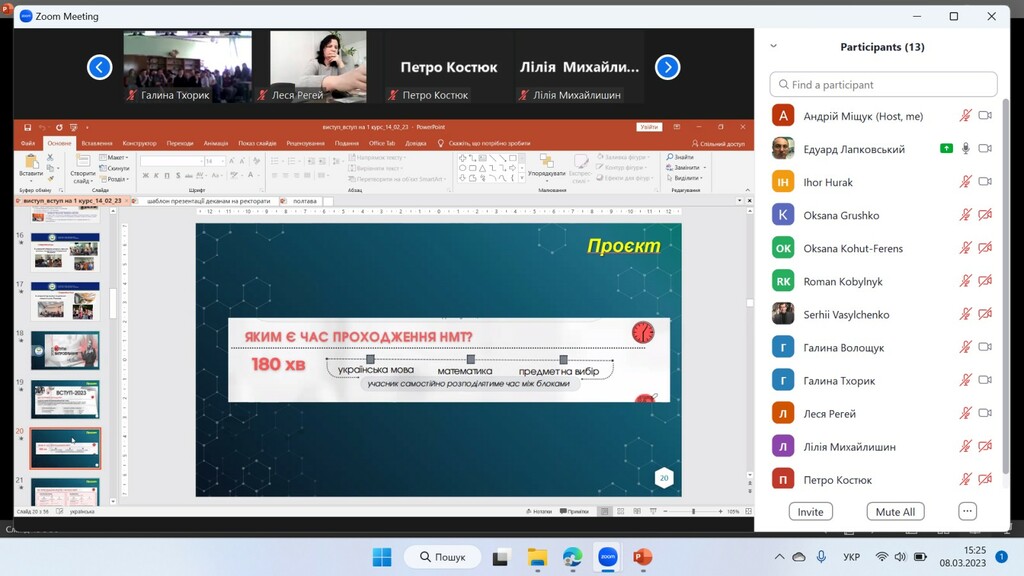Screen dimensions: 1024x576
Task: Click green screen-share icon beside Едуард Лапковський
Action: pos(946,149)
